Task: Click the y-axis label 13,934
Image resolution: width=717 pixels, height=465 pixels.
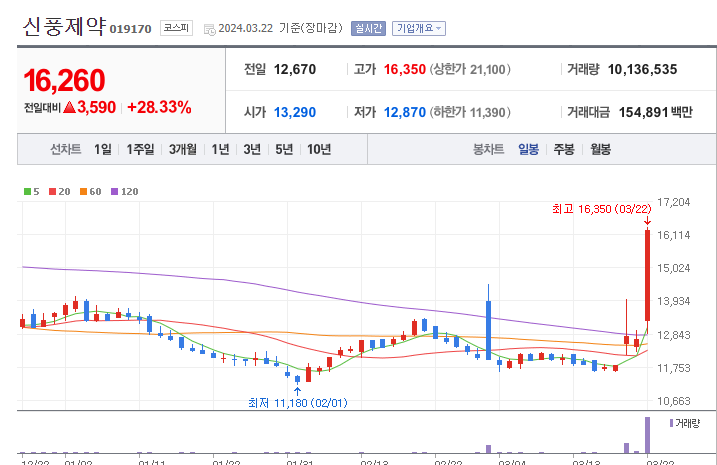Action: click(674, 301)
